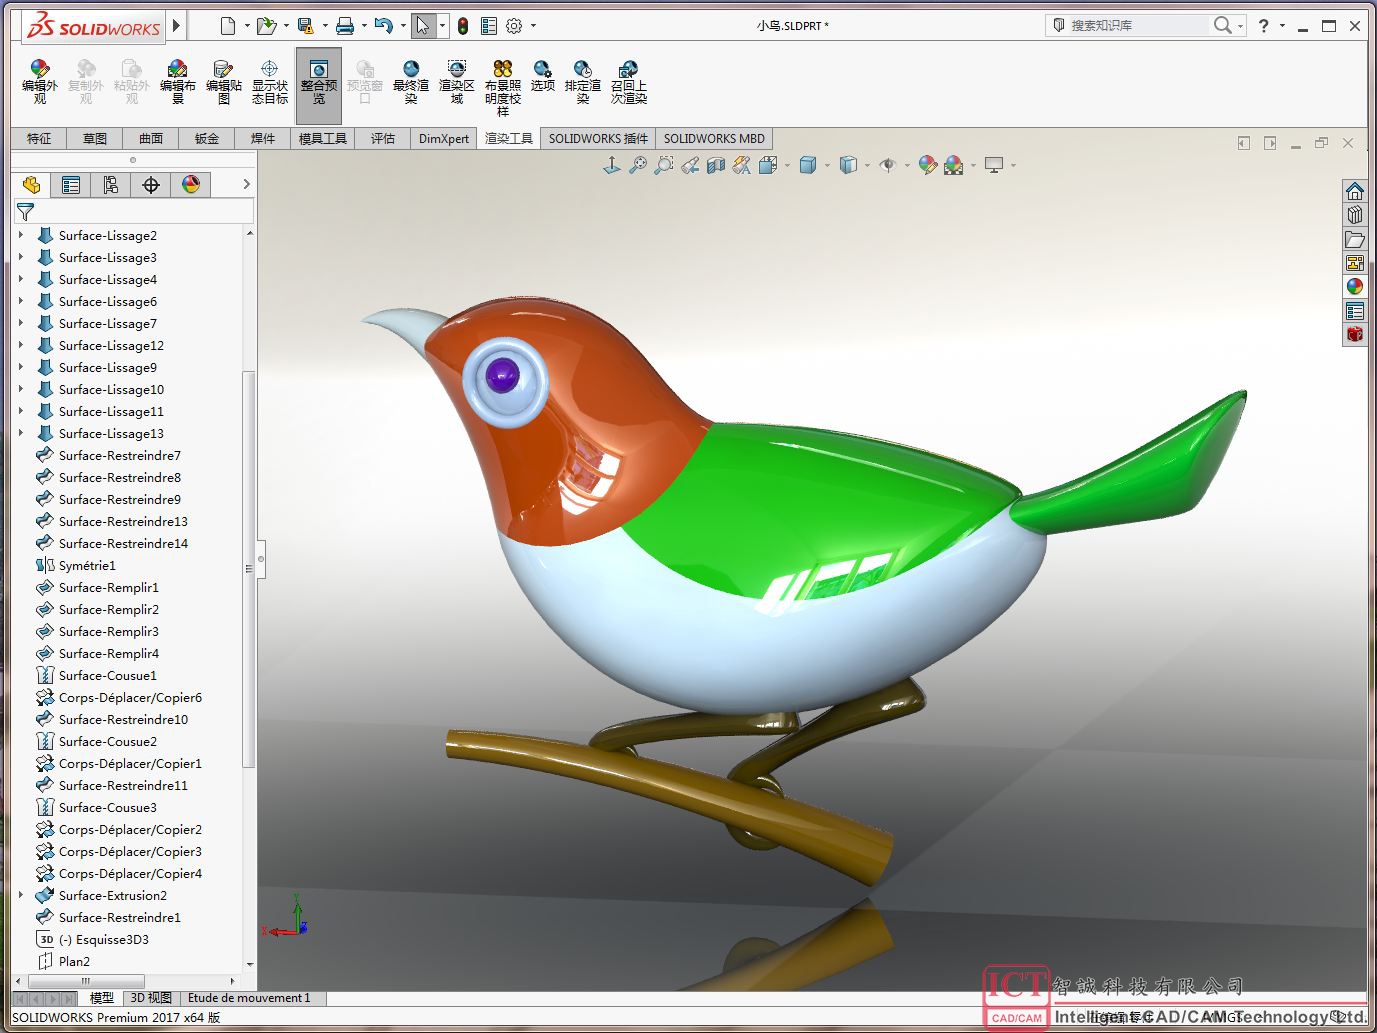Open the FeatureManager design tree tab
This screenshot has width=1377, height=1033.
(x=31, y=185)
